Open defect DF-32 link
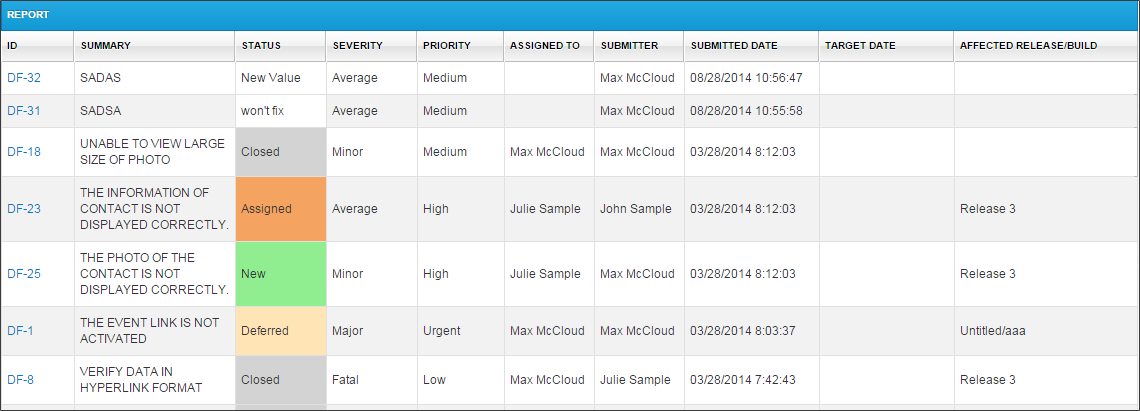Image resolution: width=1140 pixels, height=411 pixels. pos(23,78)
